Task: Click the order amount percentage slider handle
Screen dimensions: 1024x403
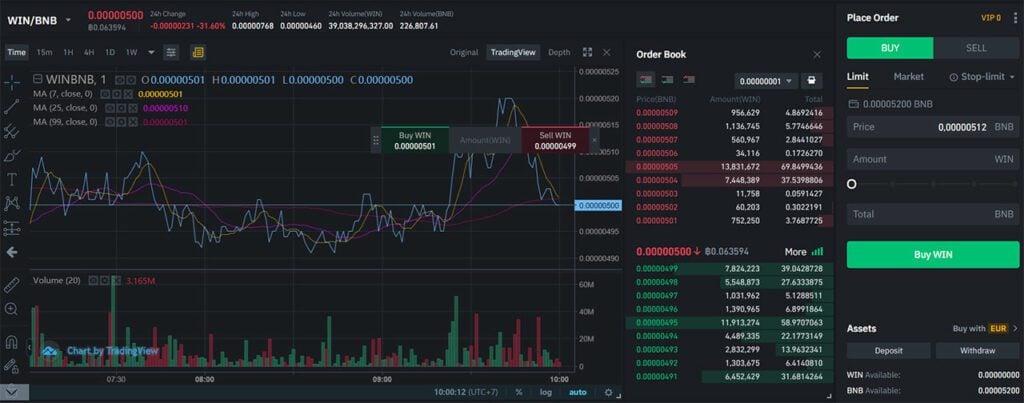Action: point(852,184)
